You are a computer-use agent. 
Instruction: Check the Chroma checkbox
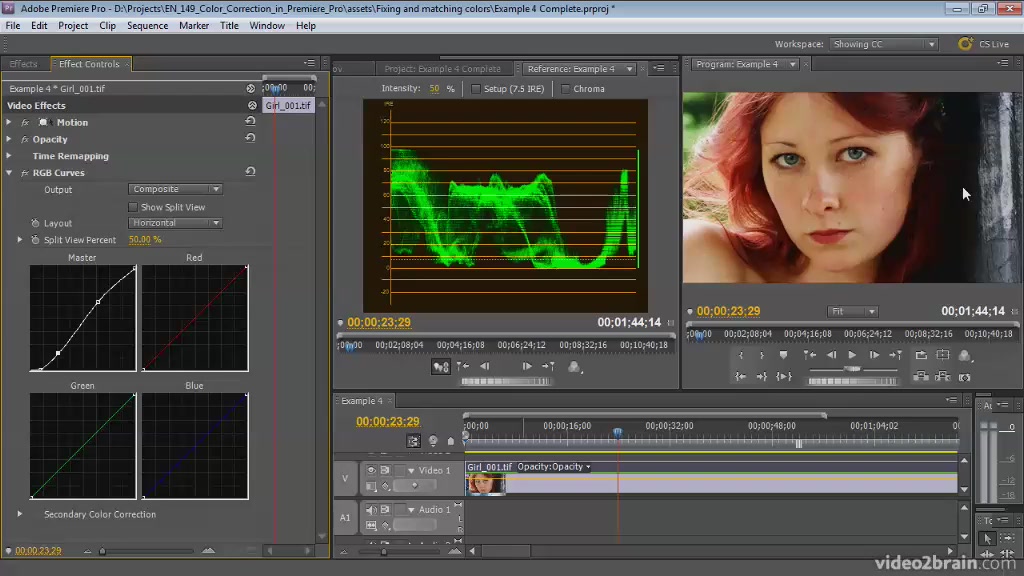coord(566,89)
